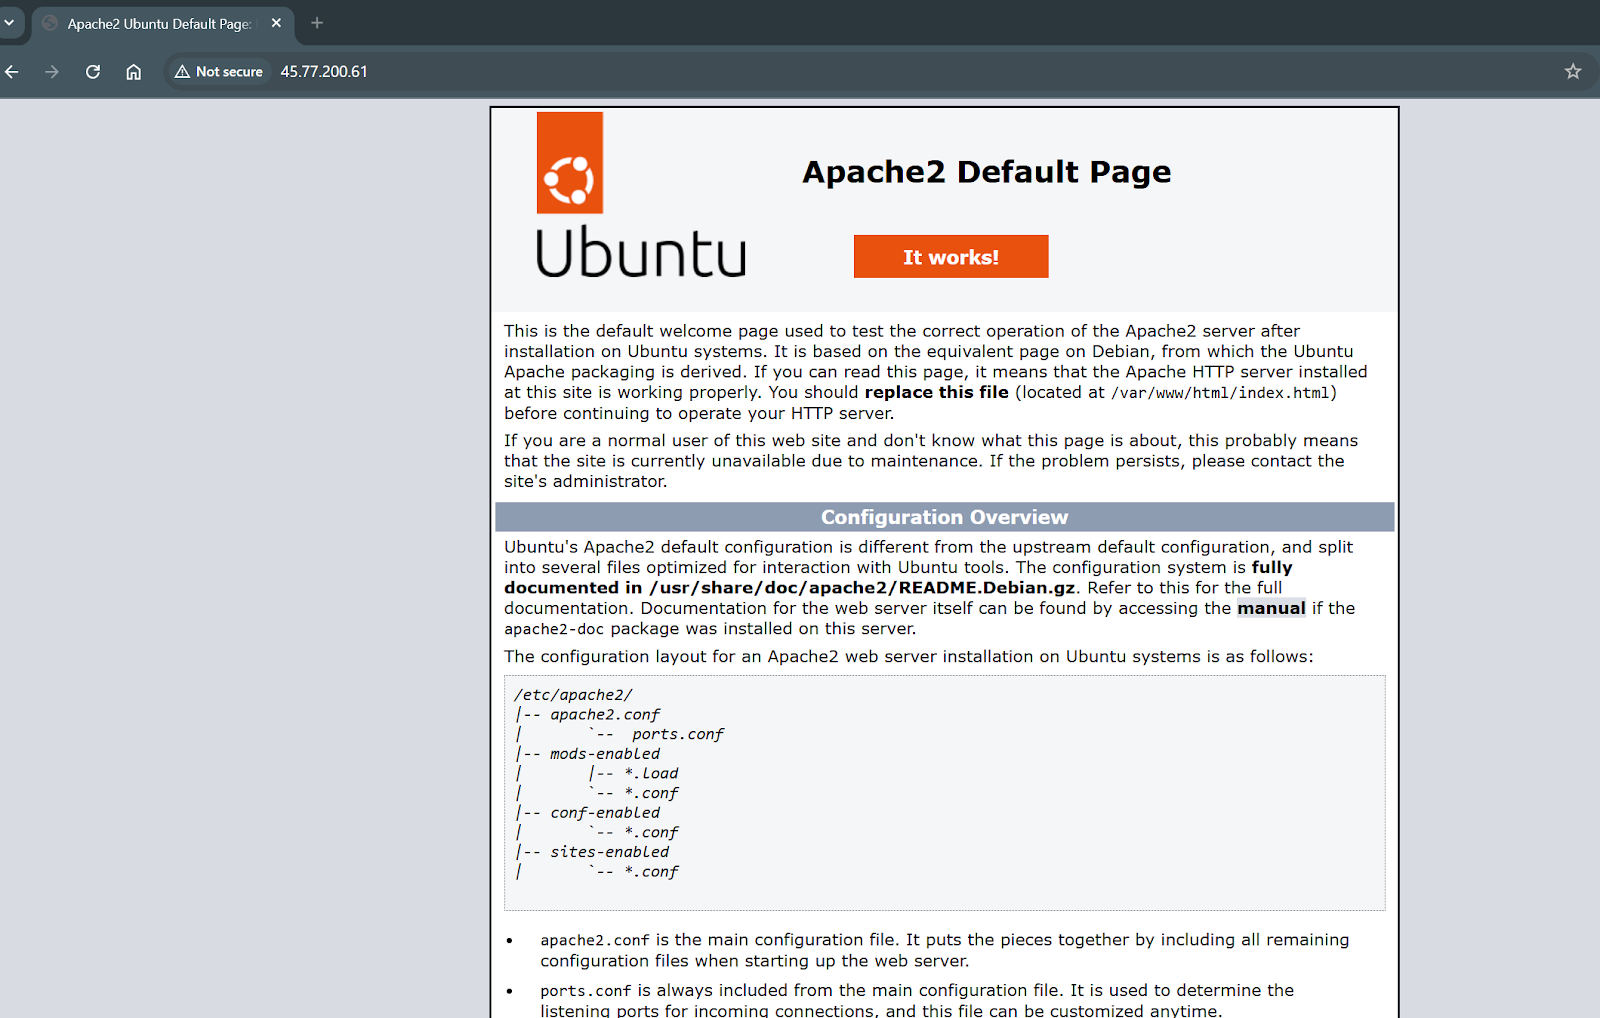Bookmark this page with the star icon
This screenshot has height=1018, width=1600.
point(1572,72)
